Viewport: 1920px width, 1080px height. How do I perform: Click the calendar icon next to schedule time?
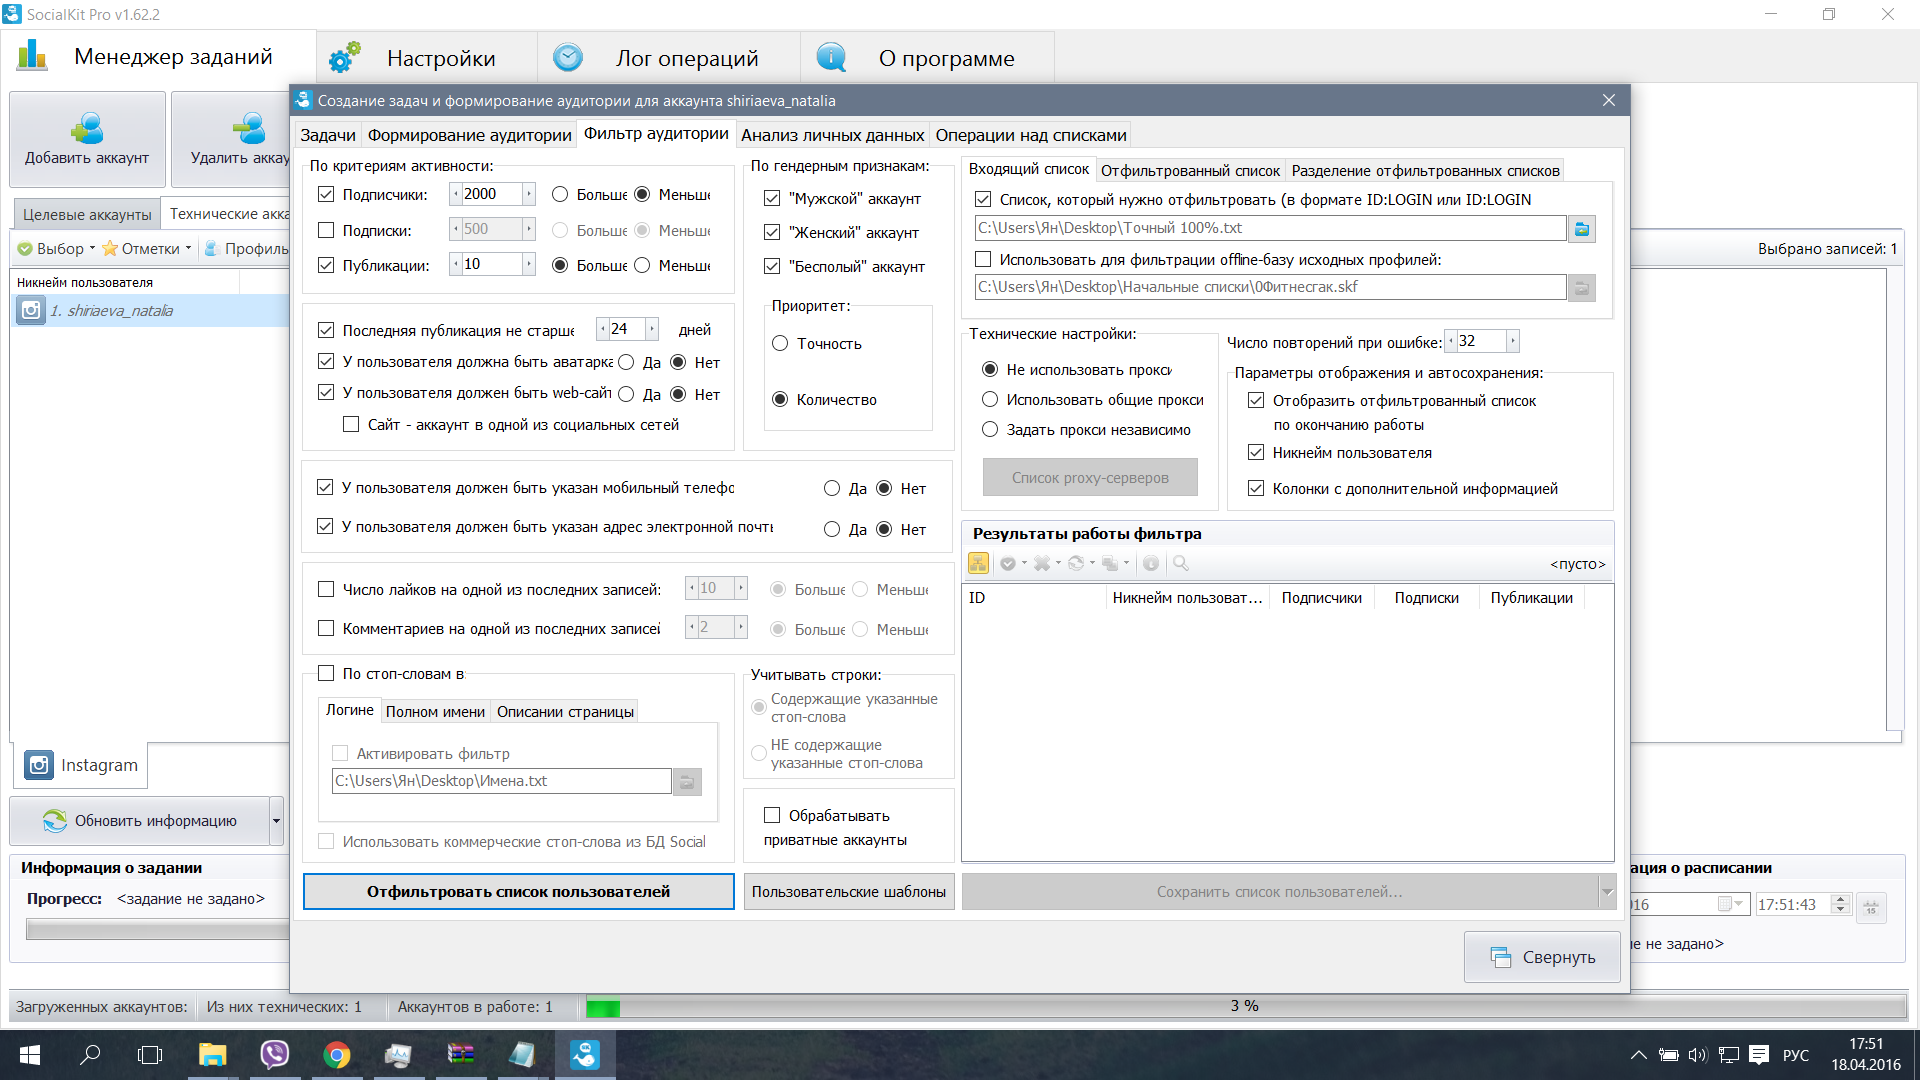coord(1871,907)
